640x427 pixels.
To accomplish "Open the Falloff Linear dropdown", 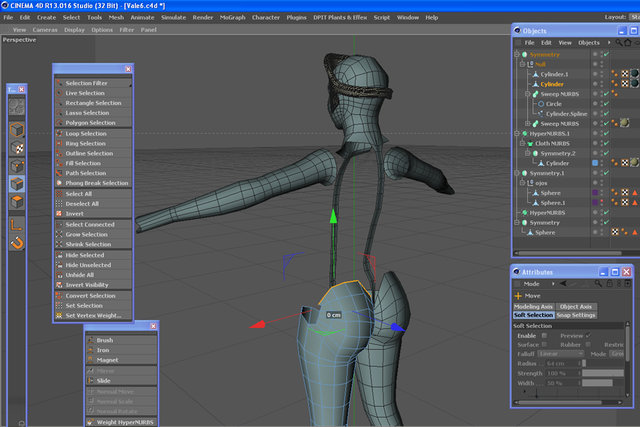I will 561,354.
